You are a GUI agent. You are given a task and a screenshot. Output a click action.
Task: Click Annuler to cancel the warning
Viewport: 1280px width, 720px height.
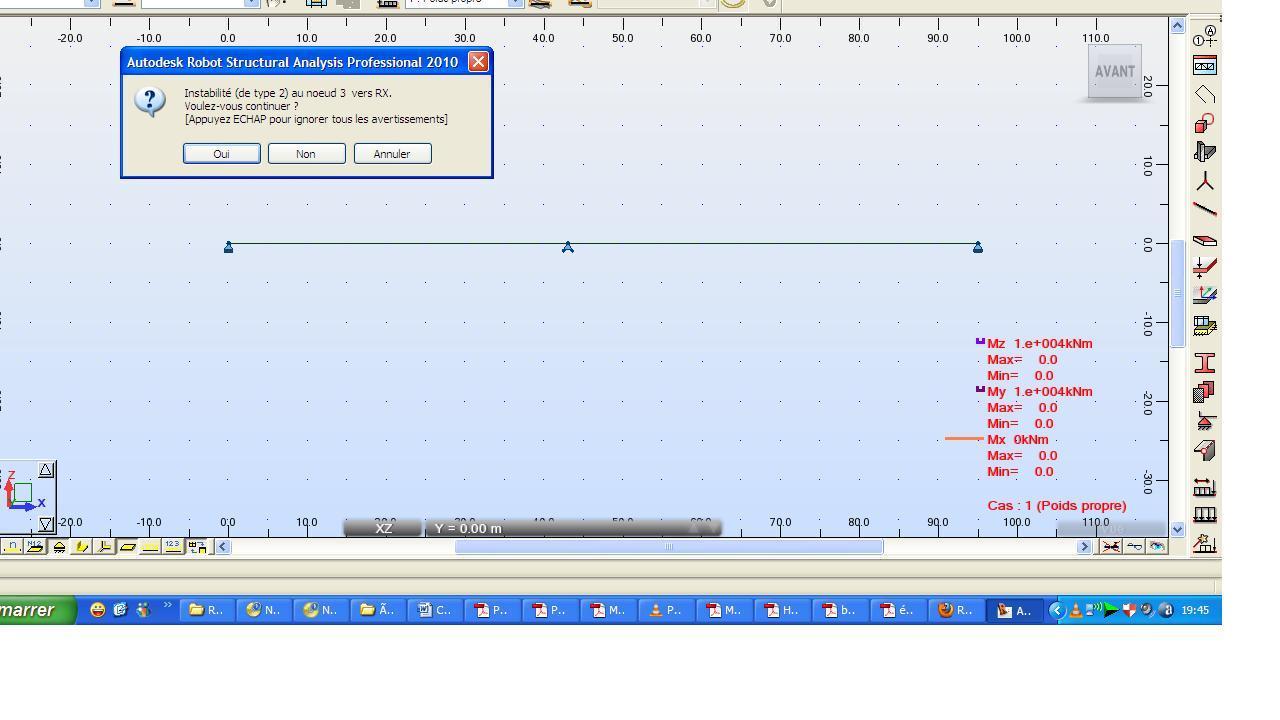tap(392, 154)
